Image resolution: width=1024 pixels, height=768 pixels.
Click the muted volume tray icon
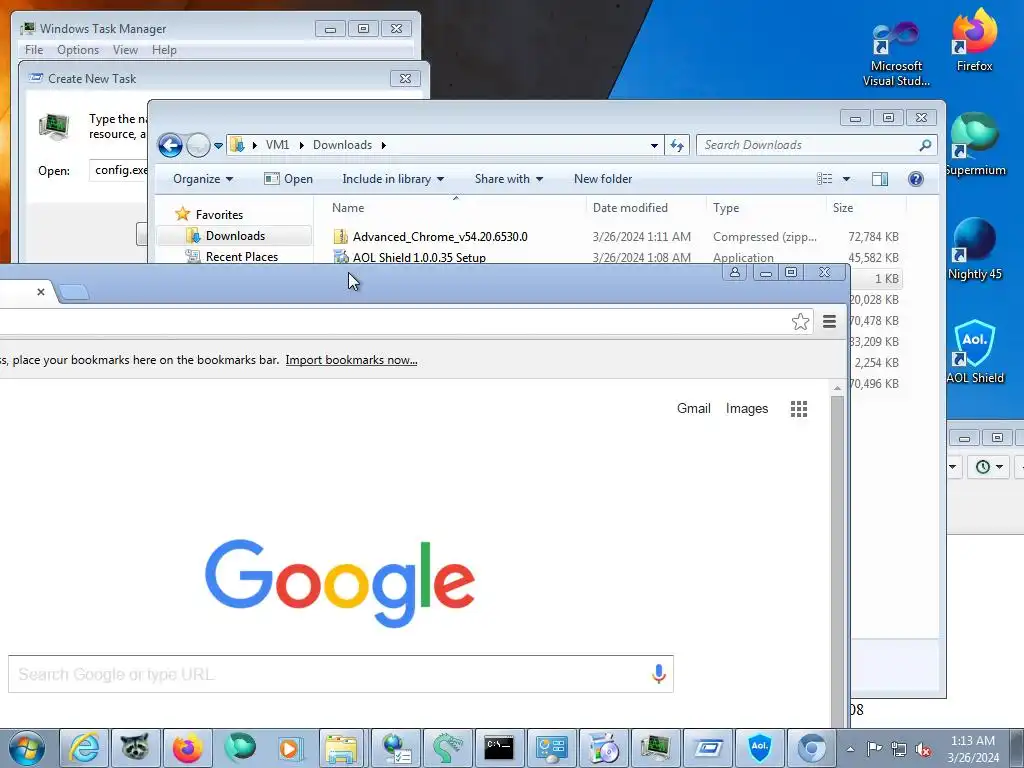click(923, 749)
